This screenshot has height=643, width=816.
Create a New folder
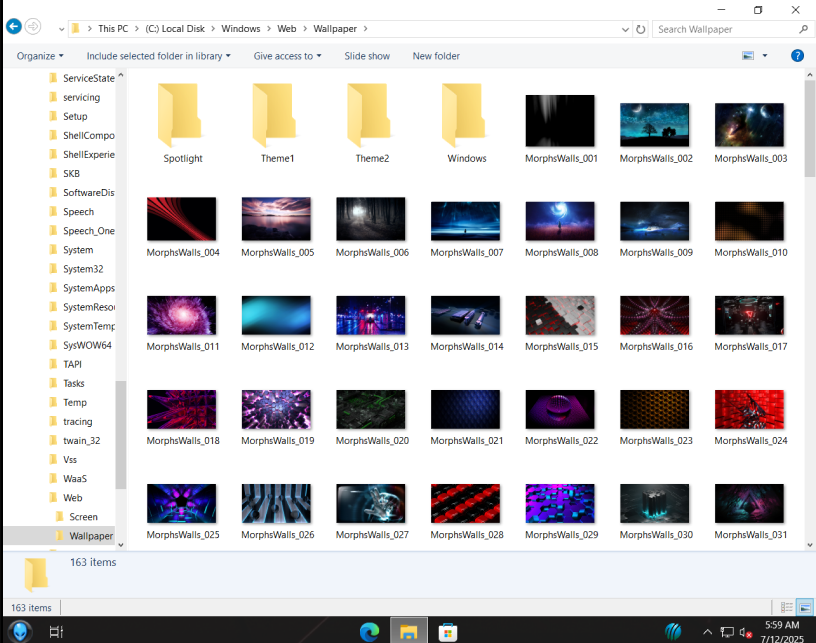tap(436, 56)
